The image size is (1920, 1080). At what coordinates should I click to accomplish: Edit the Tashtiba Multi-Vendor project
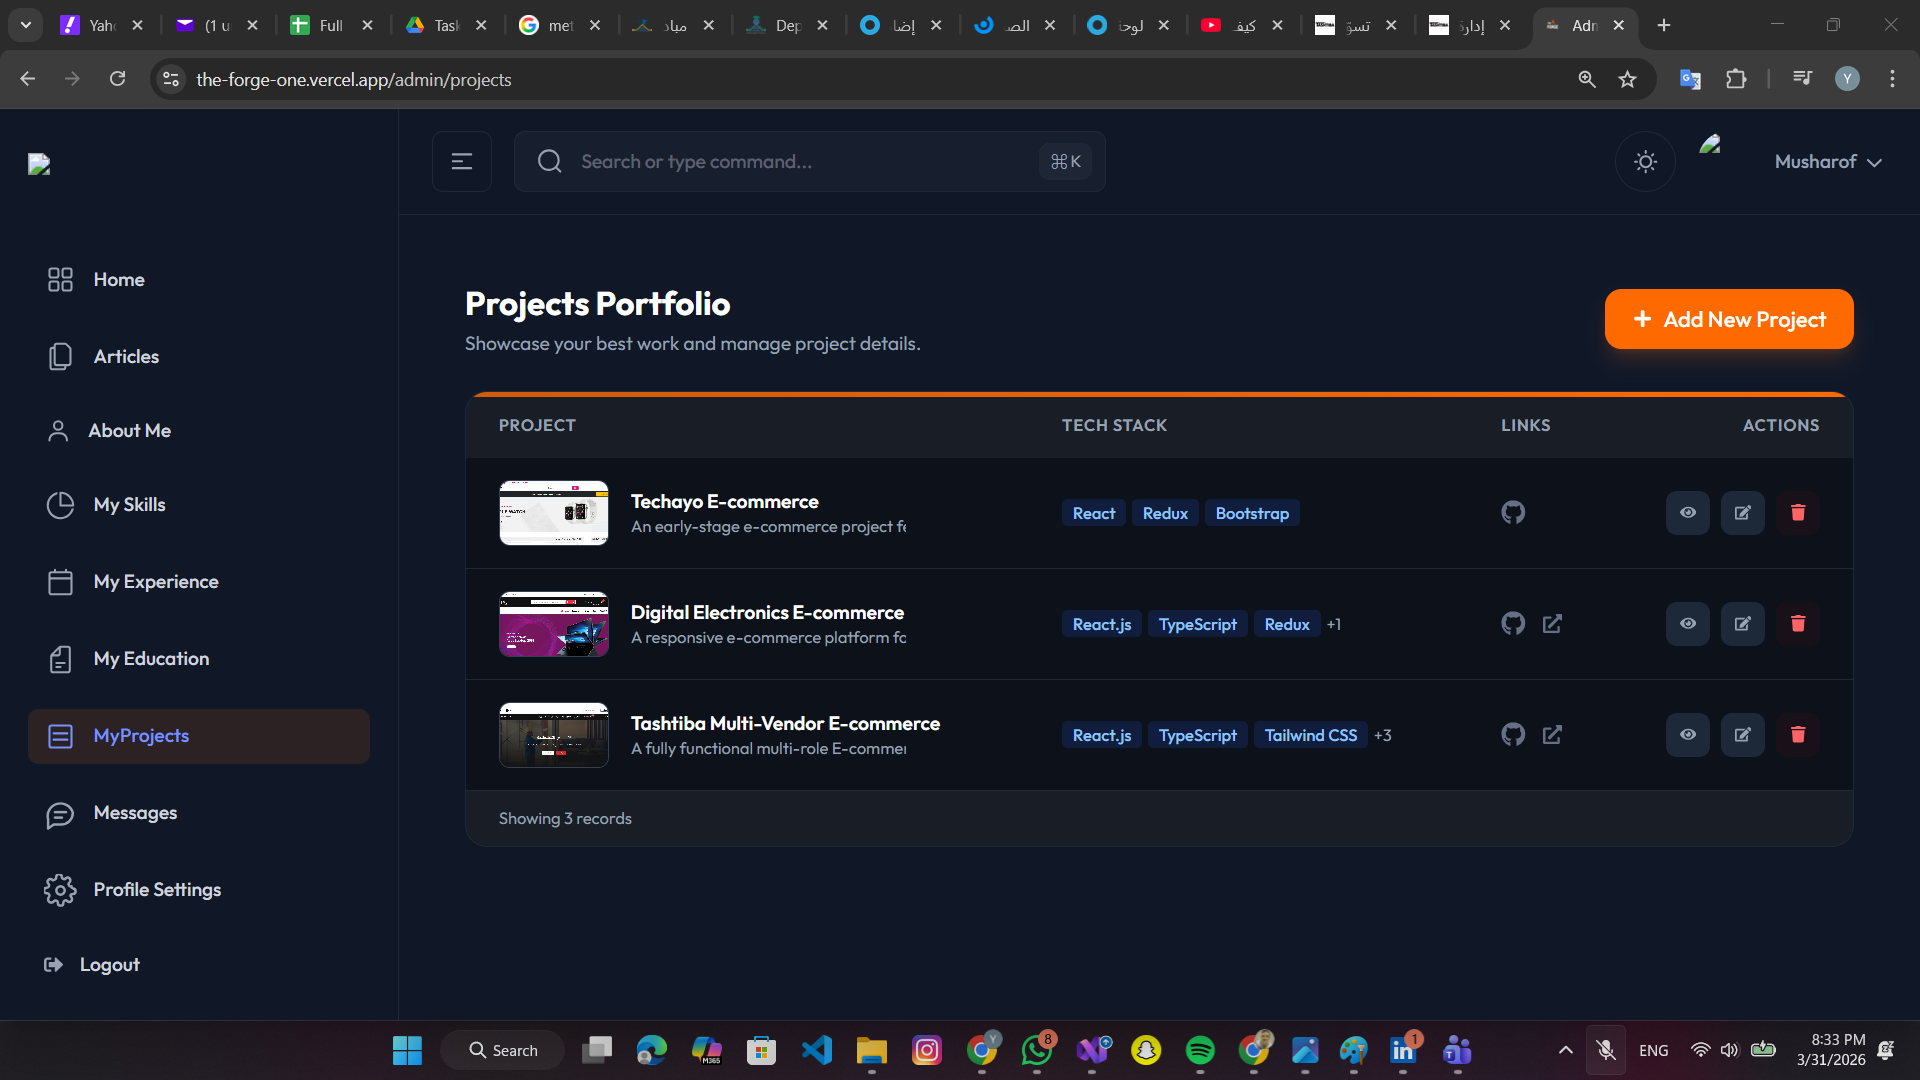click(1742, 735)
